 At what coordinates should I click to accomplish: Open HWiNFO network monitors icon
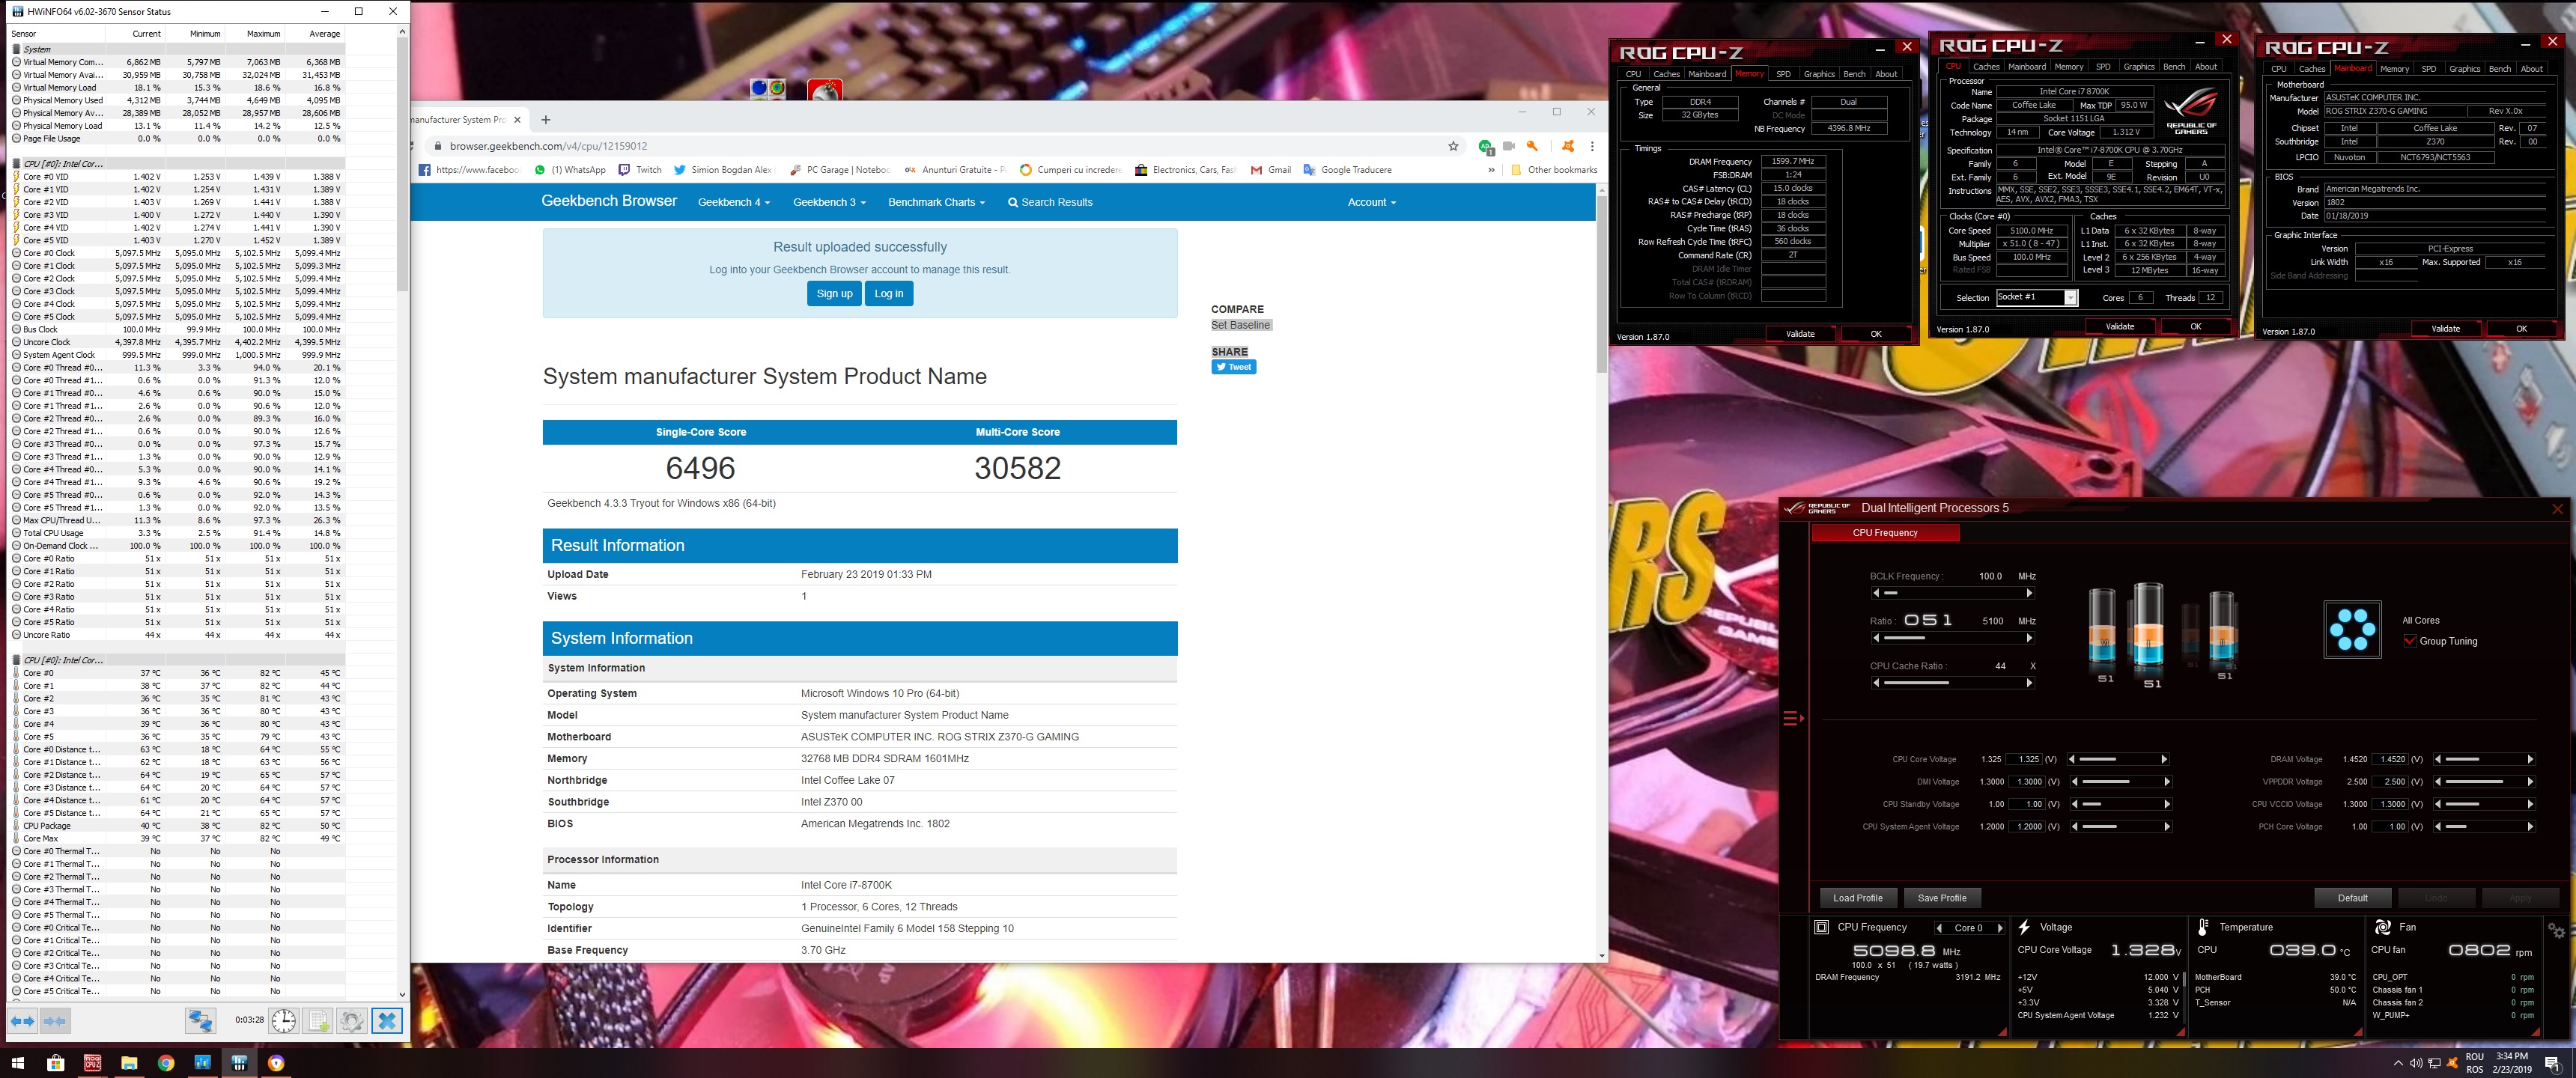tap(201, 1021)
